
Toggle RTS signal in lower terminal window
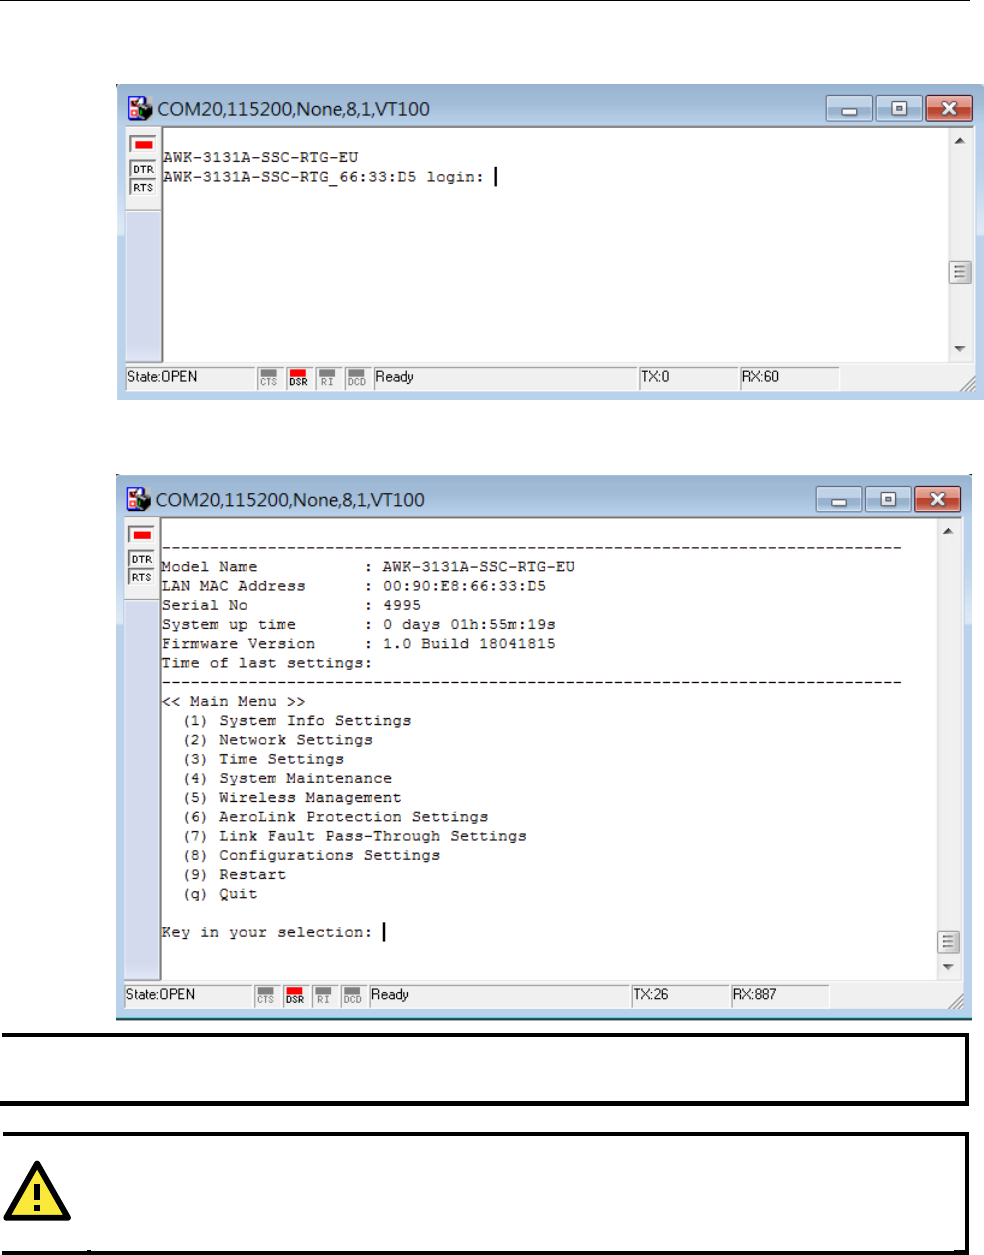(141, 578)
